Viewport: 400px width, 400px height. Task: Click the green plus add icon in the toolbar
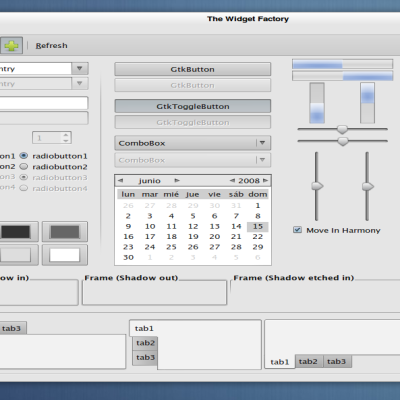click(11, 45)
